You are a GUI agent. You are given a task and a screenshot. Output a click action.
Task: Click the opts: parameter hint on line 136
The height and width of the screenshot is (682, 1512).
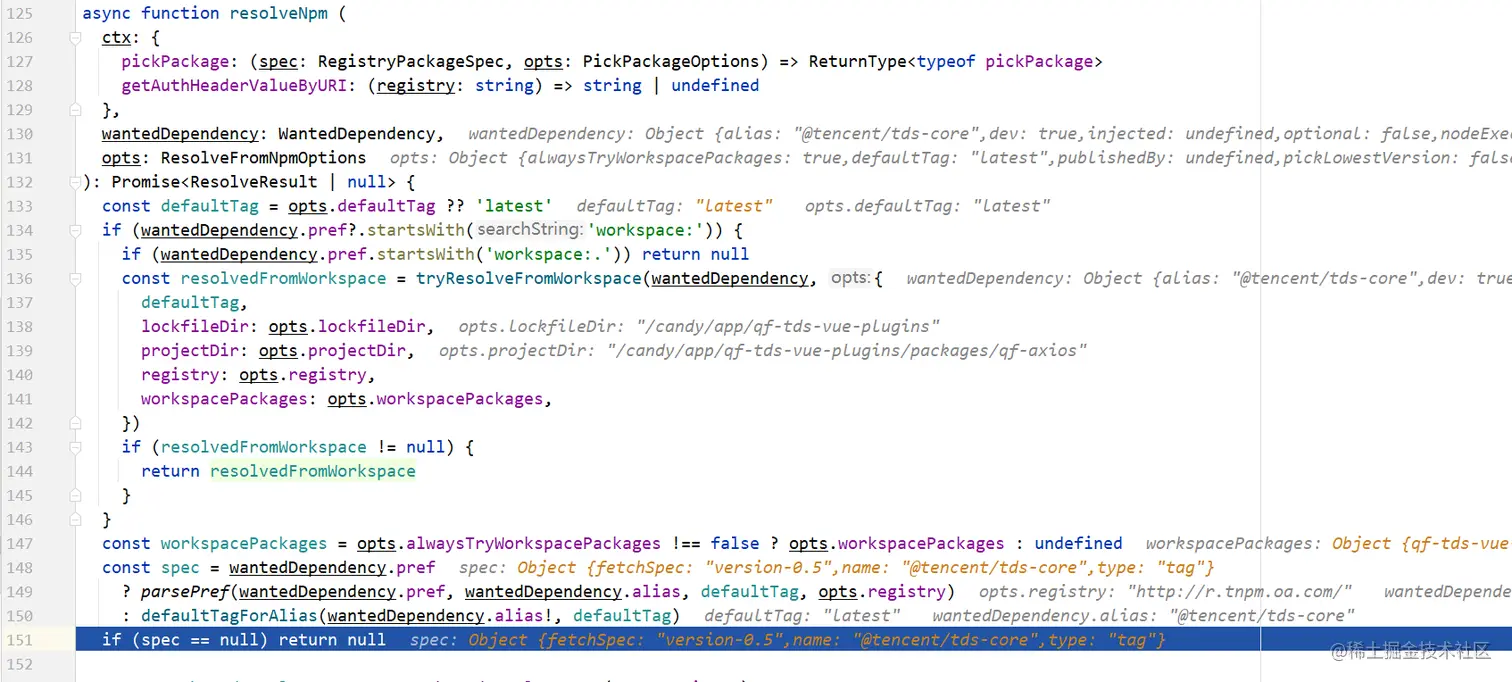pos(850,278)
